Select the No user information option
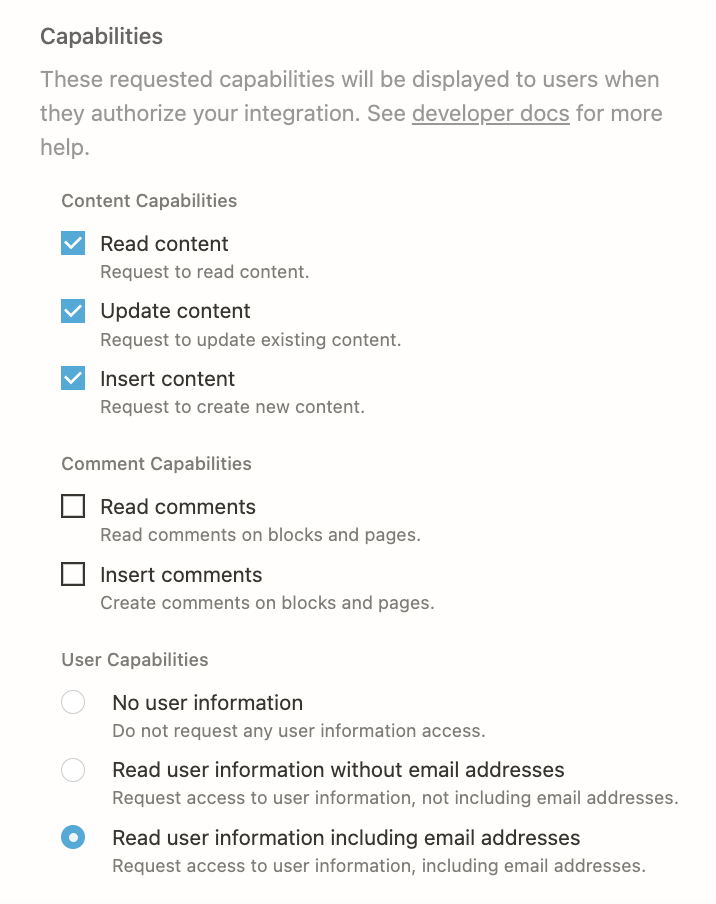This screenshot has width=716, height=904. tap(72, 702)
